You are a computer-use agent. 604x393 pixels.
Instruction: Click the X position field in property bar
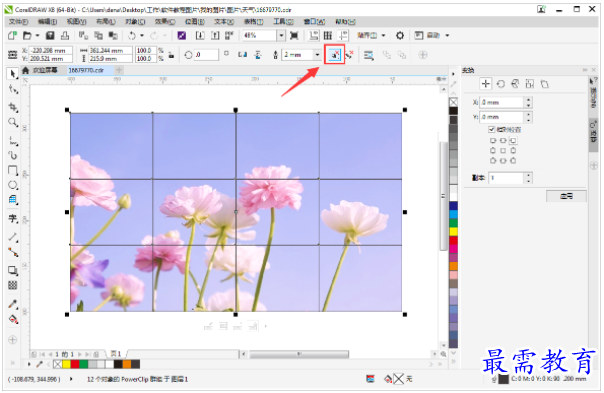50,50
